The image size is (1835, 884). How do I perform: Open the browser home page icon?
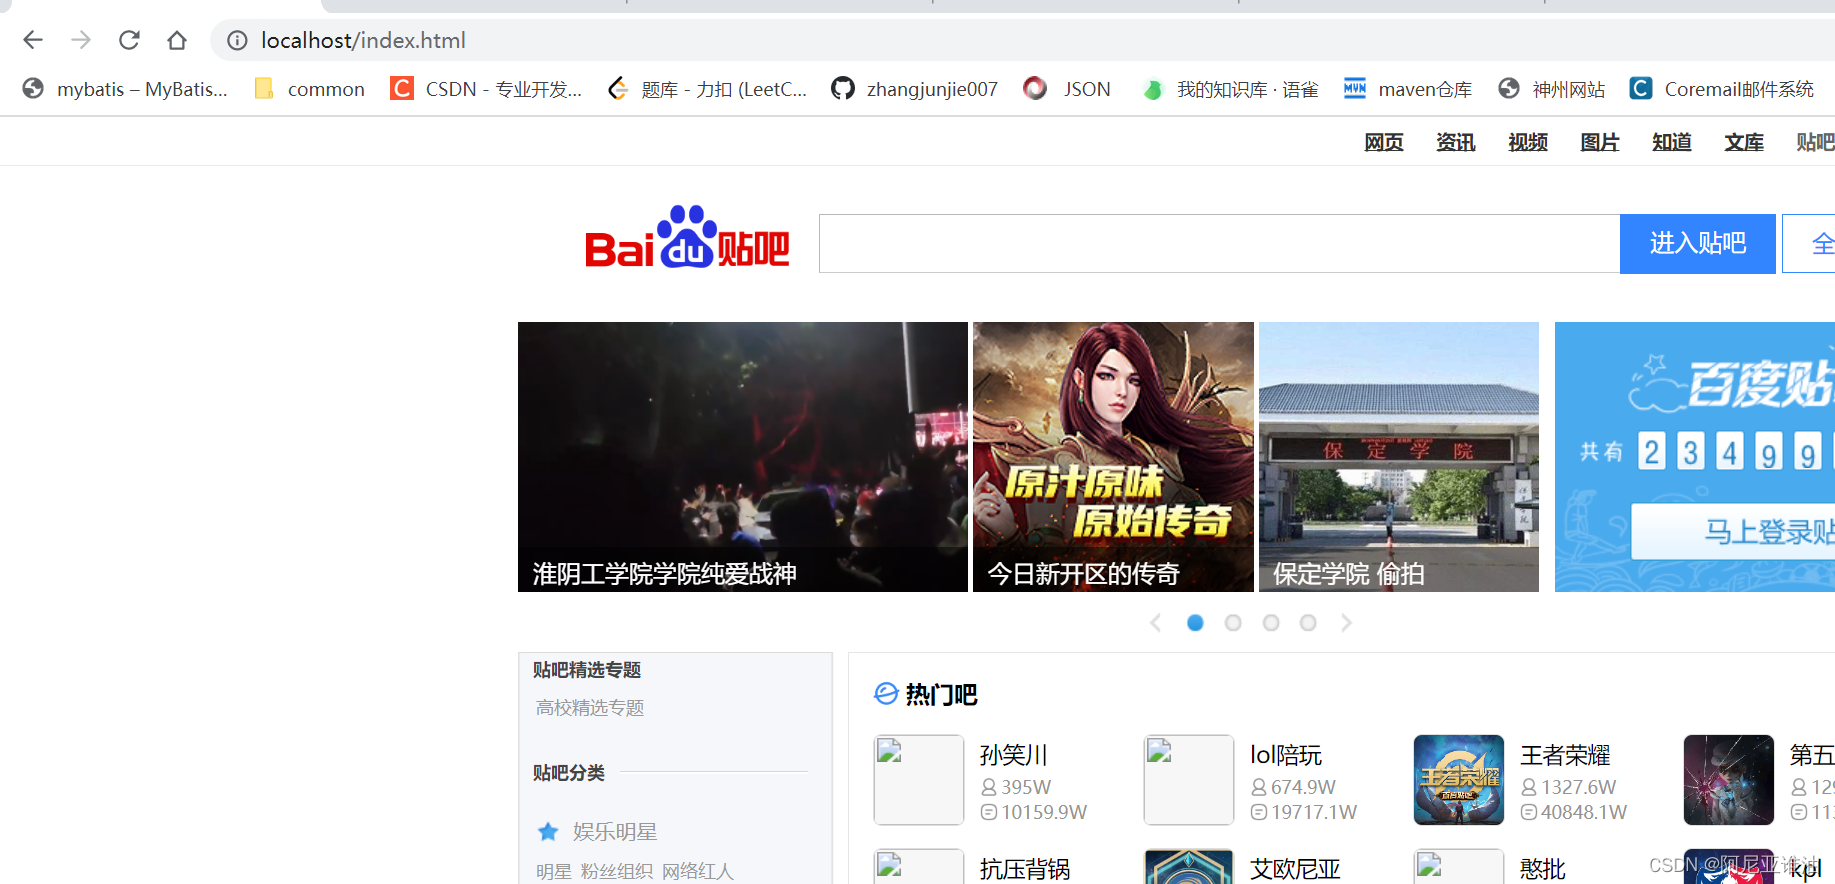177,40
